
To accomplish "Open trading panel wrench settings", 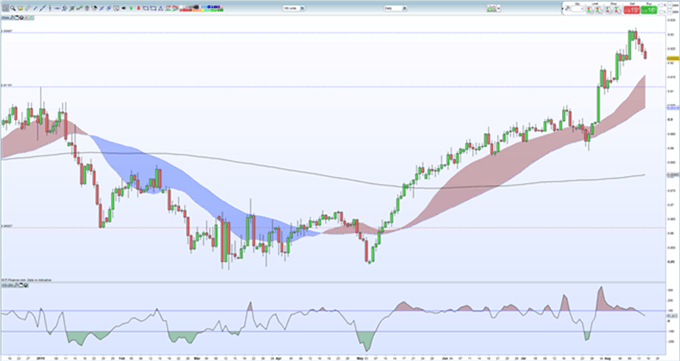I will [567, 8].
